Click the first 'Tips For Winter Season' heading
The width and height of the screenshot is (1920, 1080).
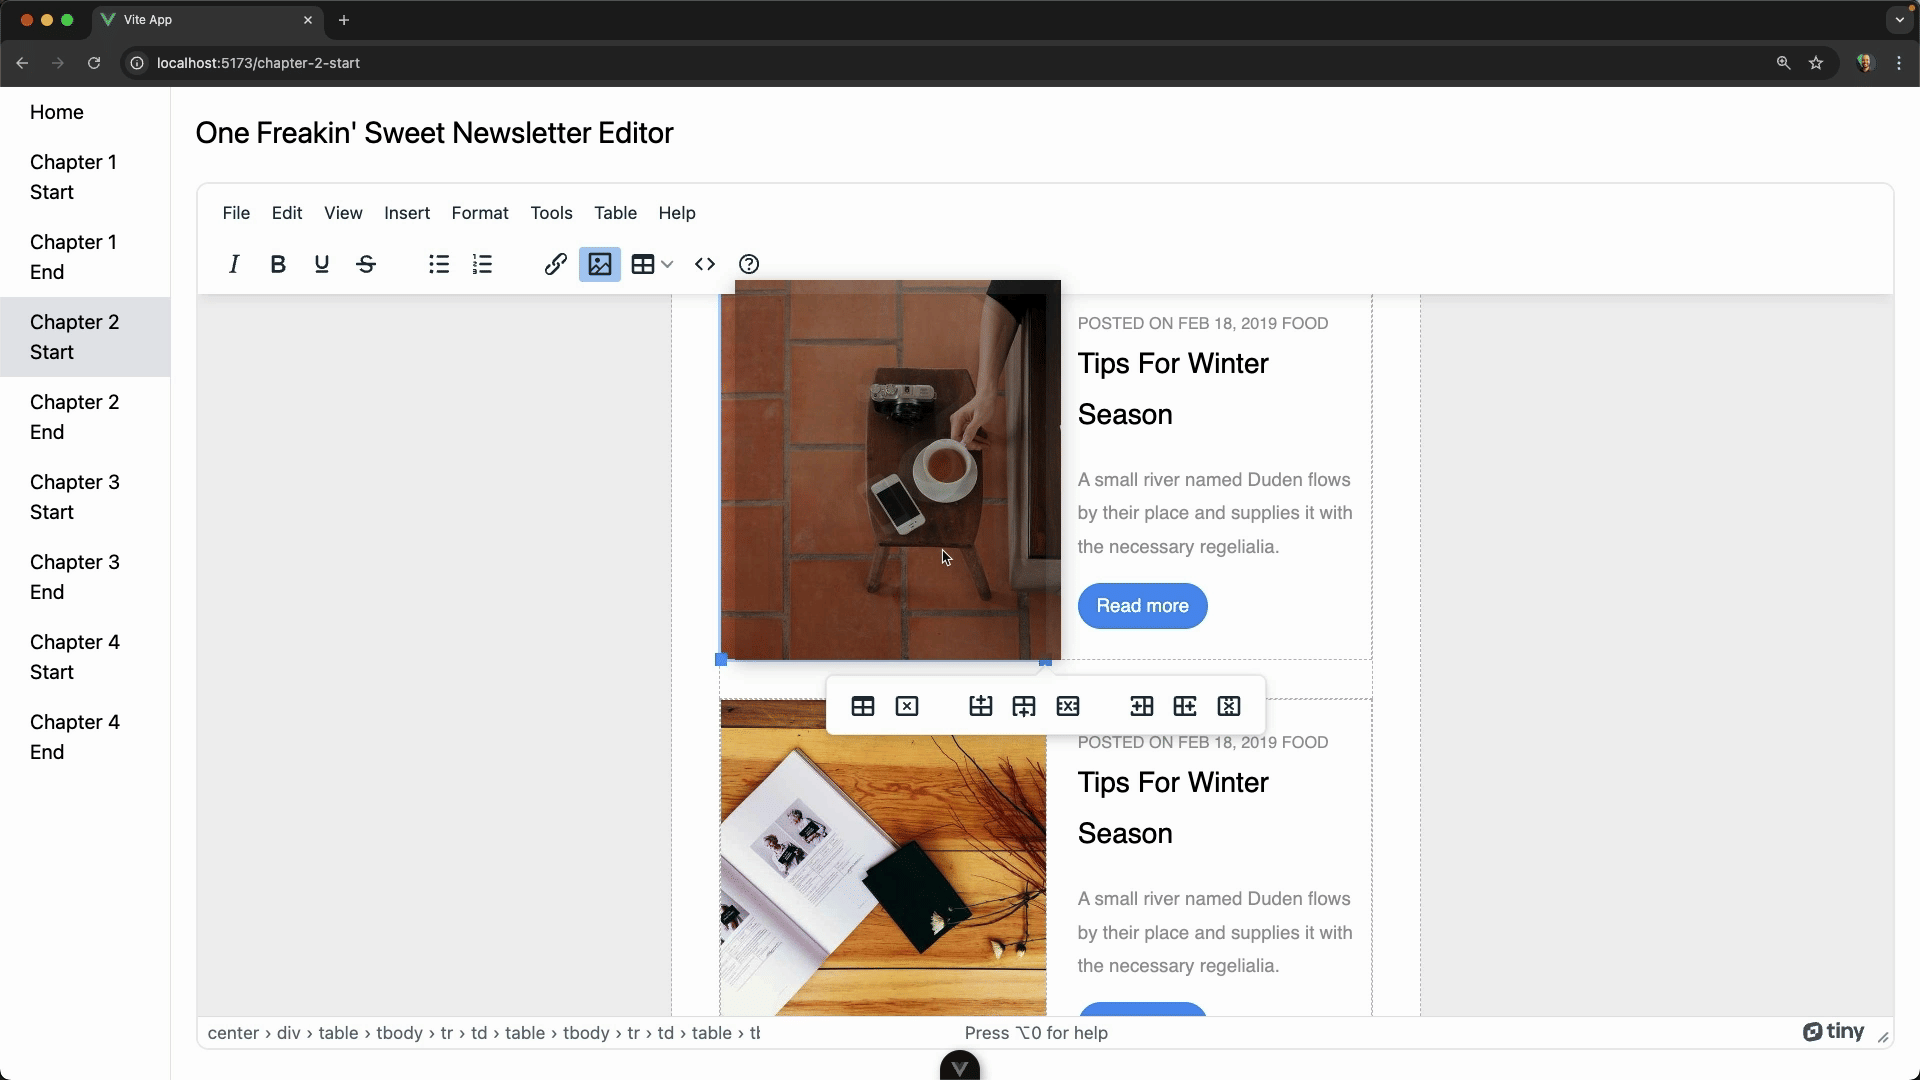1173,389
